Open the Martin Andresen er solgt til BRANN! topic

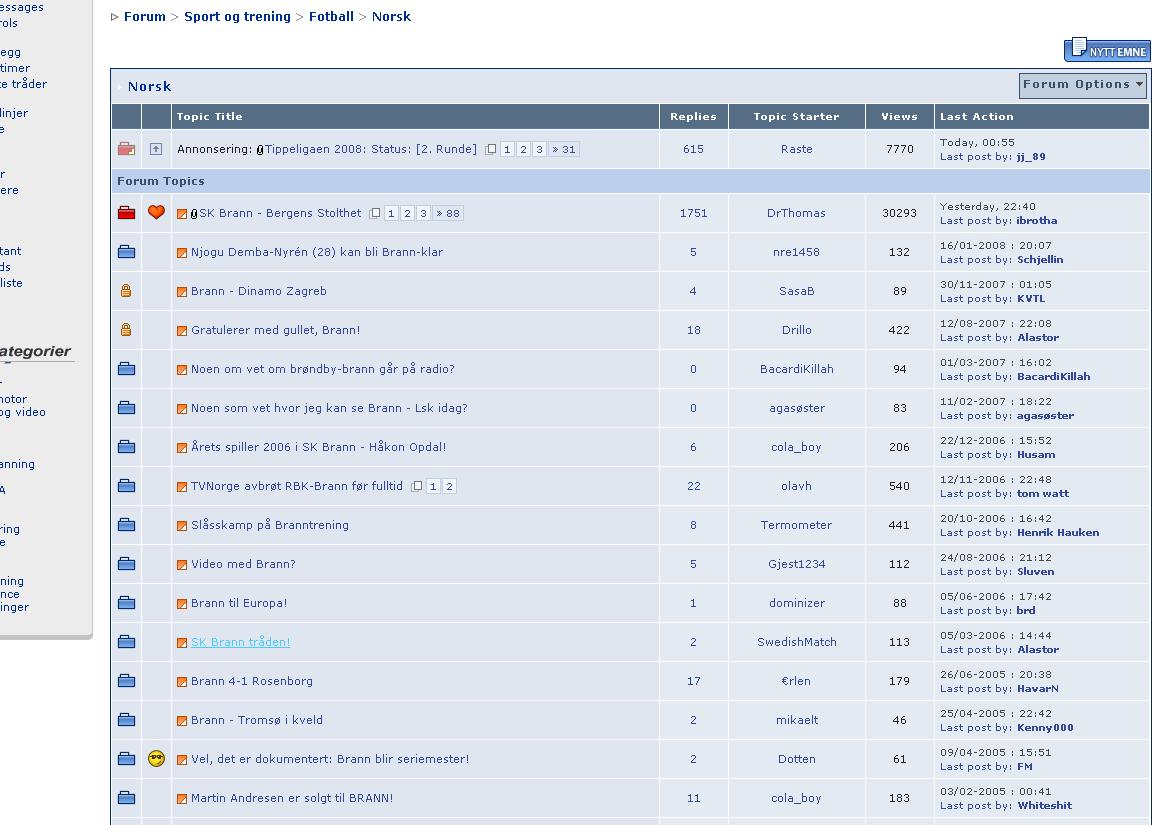[292, 798]
